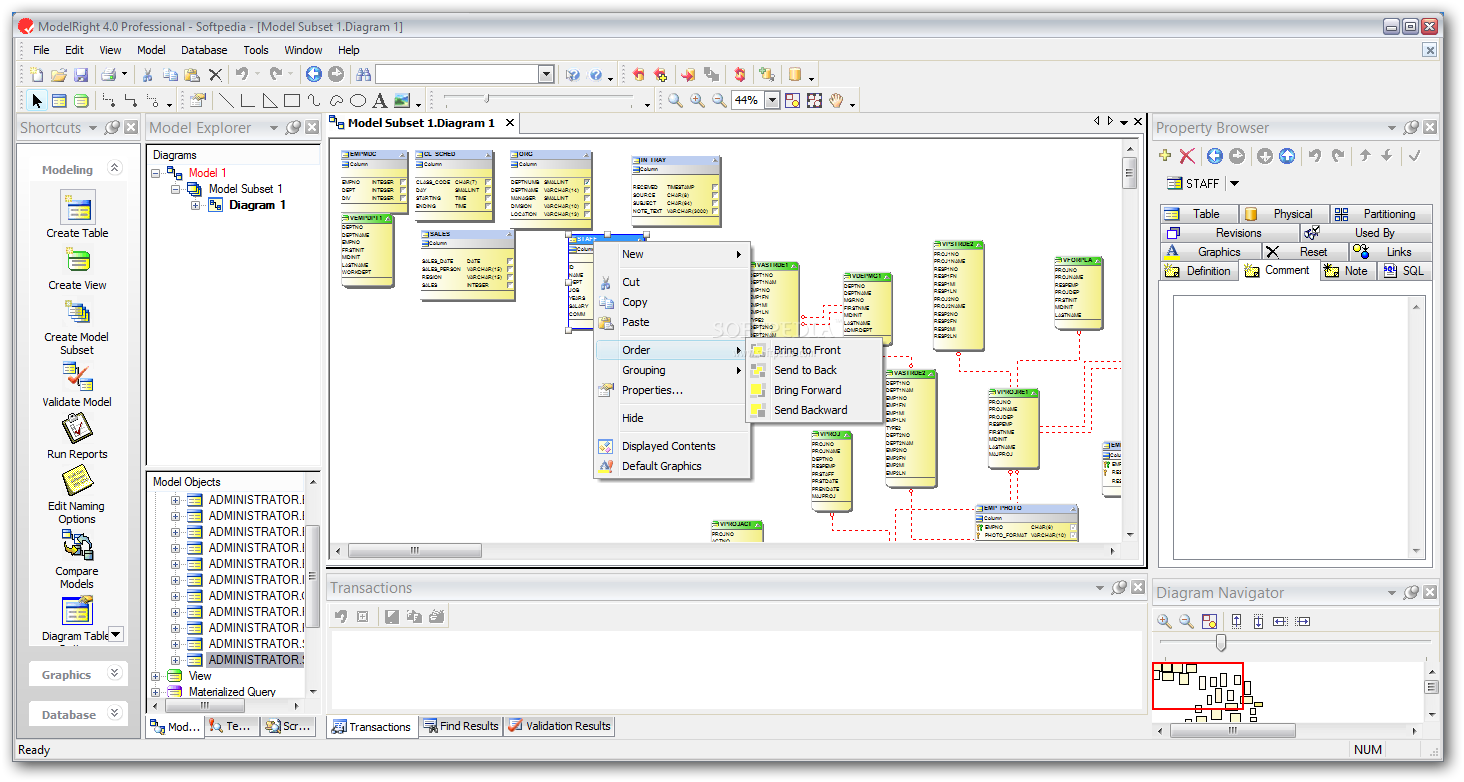Open the STAFF object dropdown arrow
The image size is (1464, 782).
pos(1234,183)
